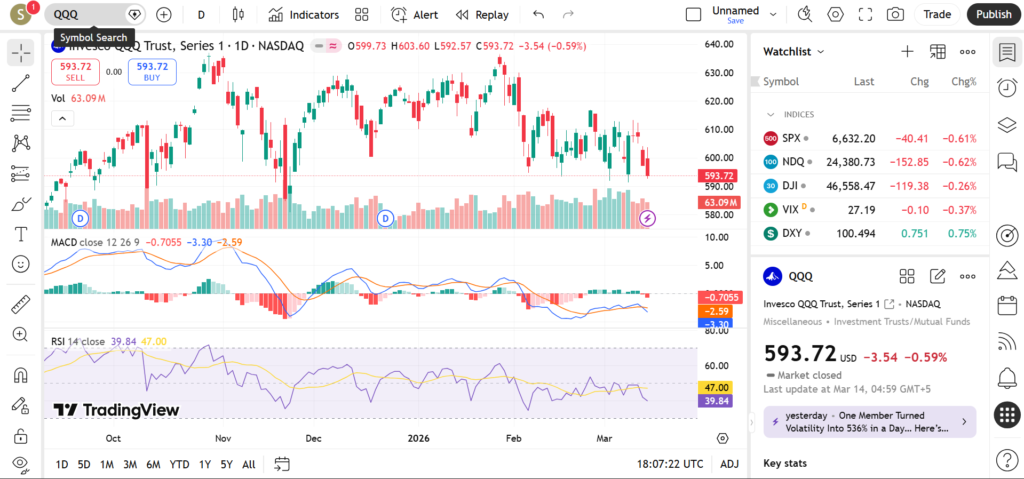Open the emoji icons tool

(20, 264)
